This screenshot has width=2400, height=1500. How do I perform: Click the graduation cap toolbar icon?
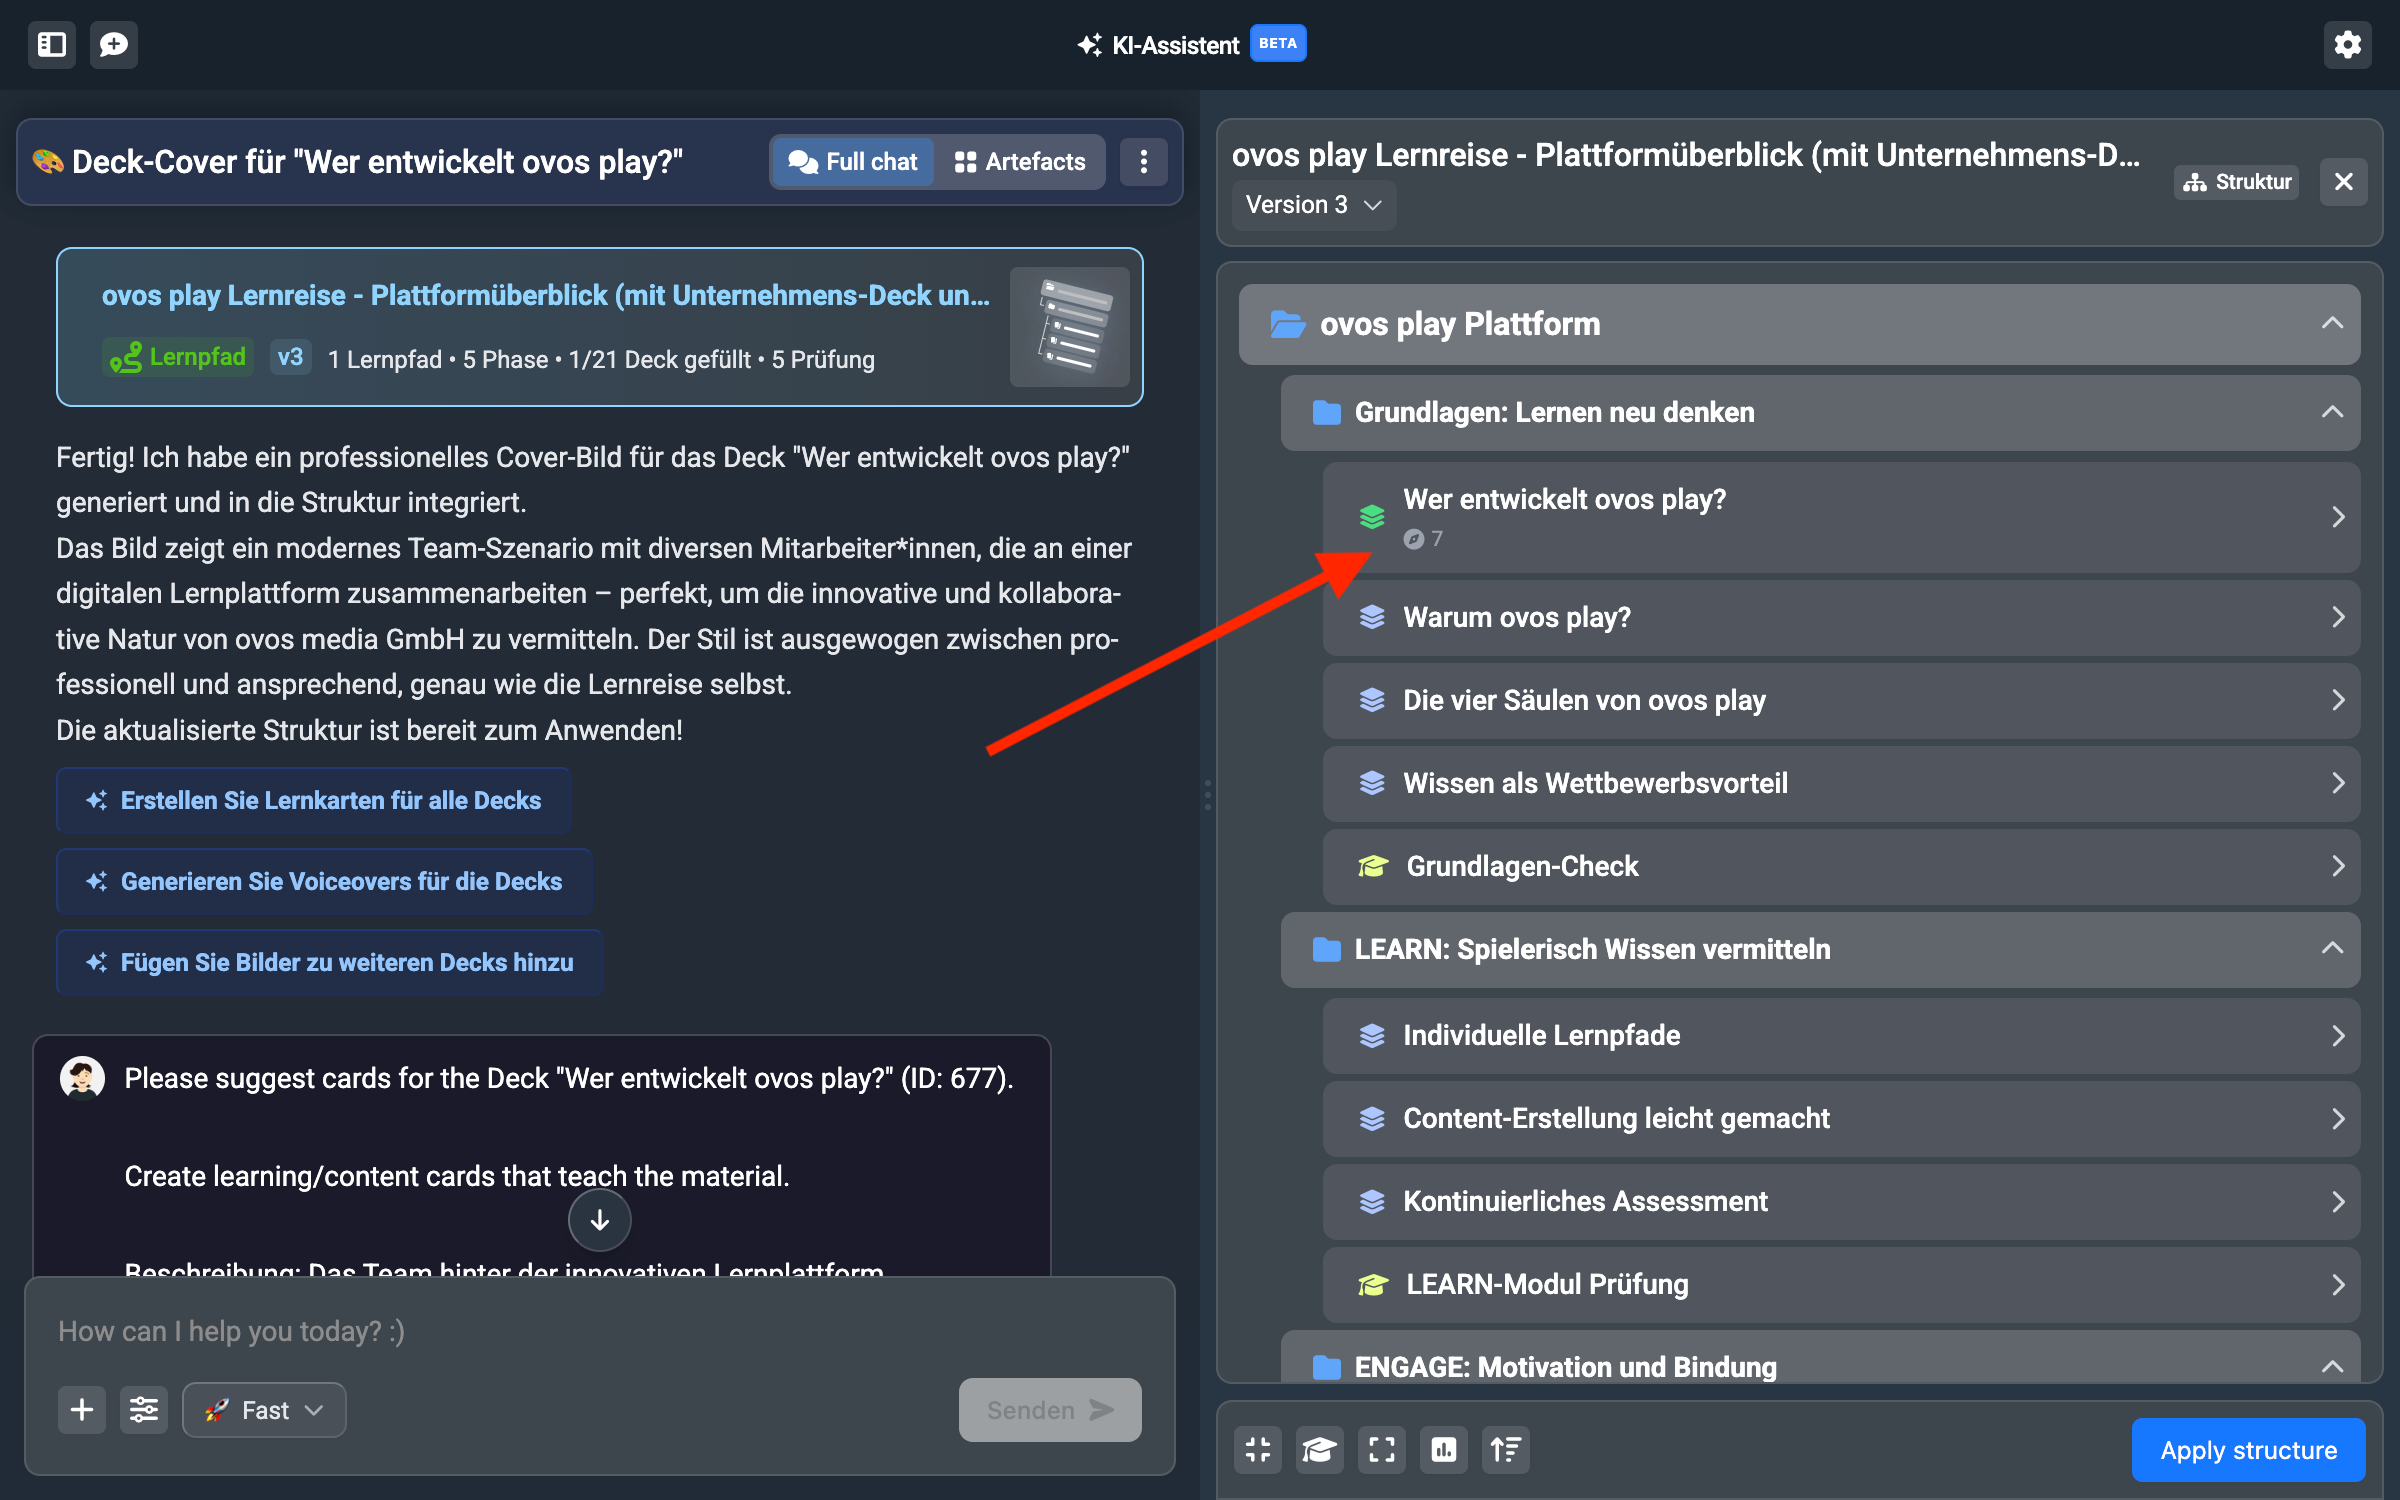(1320, 1450)
